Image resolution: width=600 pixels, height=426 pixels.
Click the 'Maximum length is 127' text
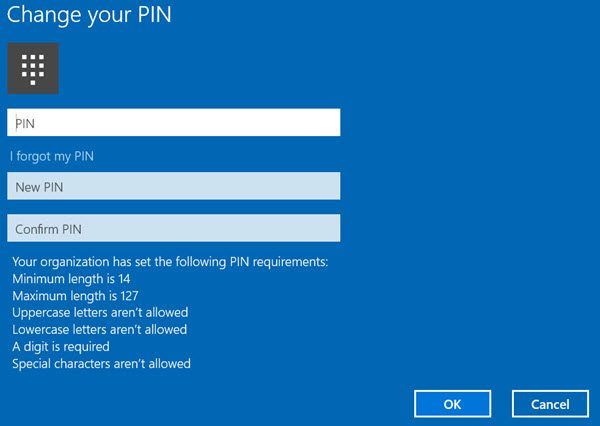[x=75, y=296]
